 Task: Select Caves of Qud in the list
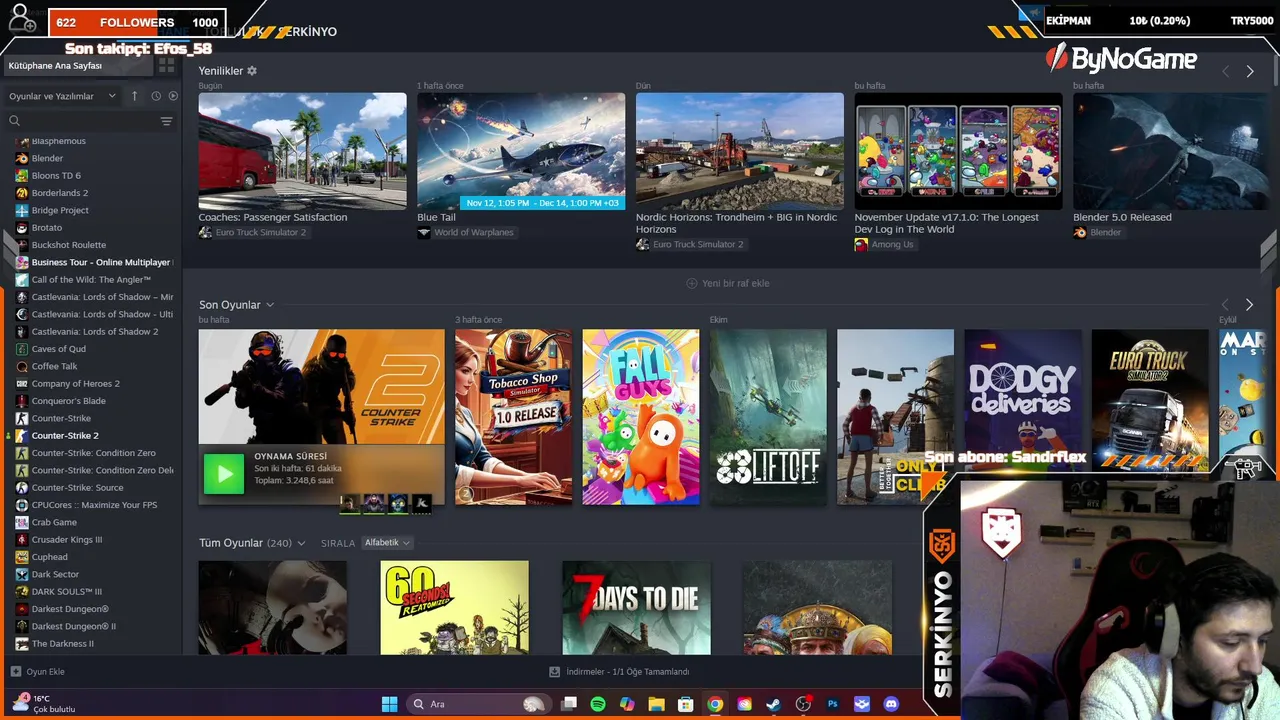coord(58,349)
